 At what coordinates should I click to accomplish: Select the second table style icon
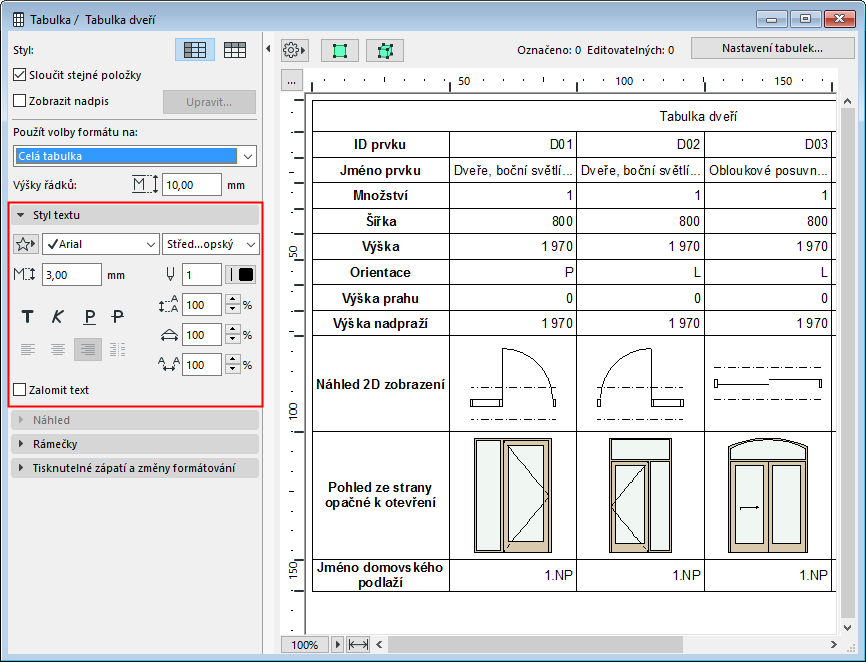point(235,49)
